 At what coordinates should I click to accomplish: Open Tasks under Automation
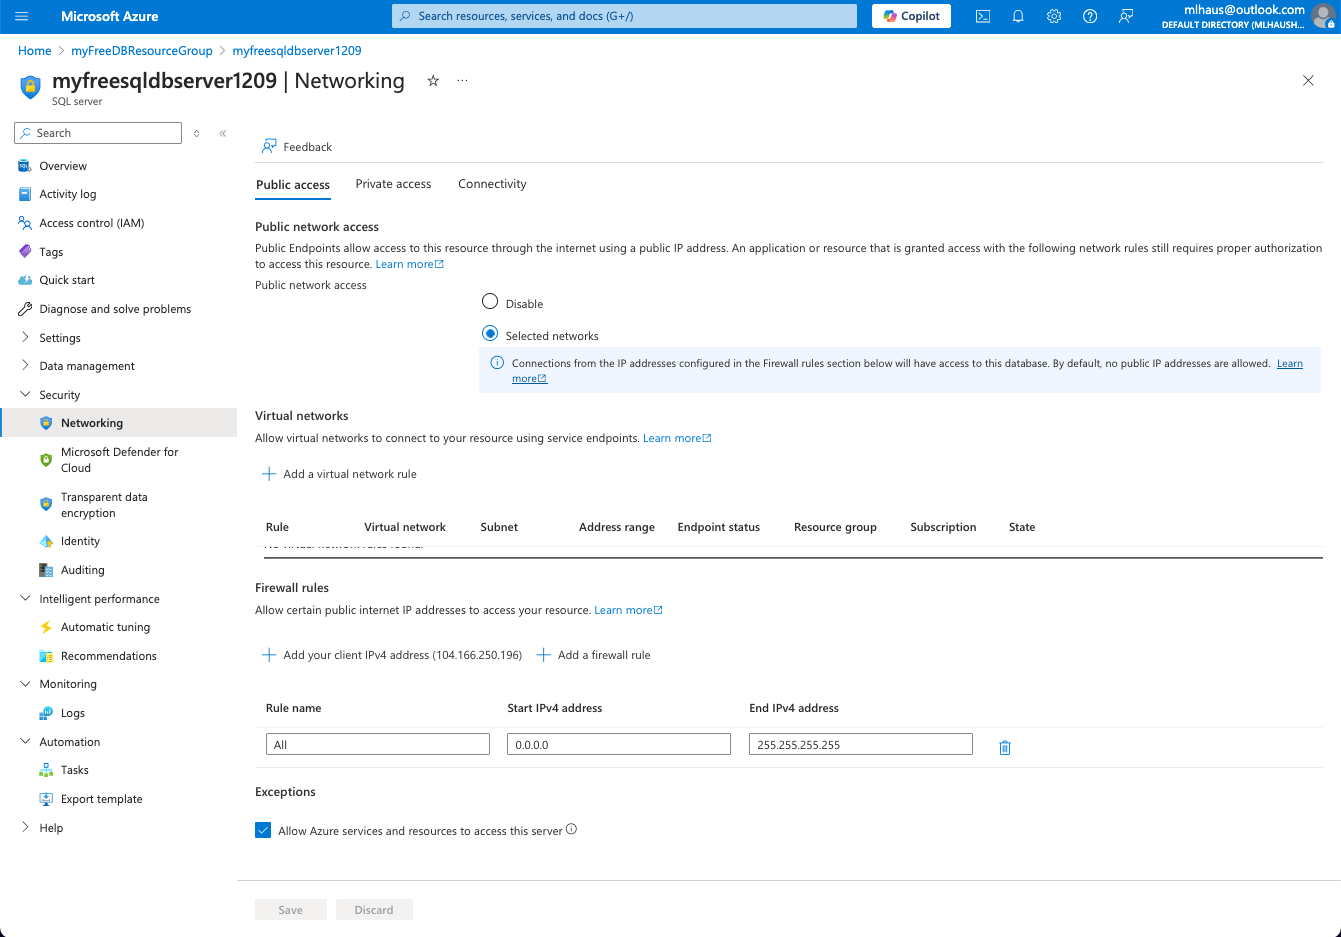74,770
